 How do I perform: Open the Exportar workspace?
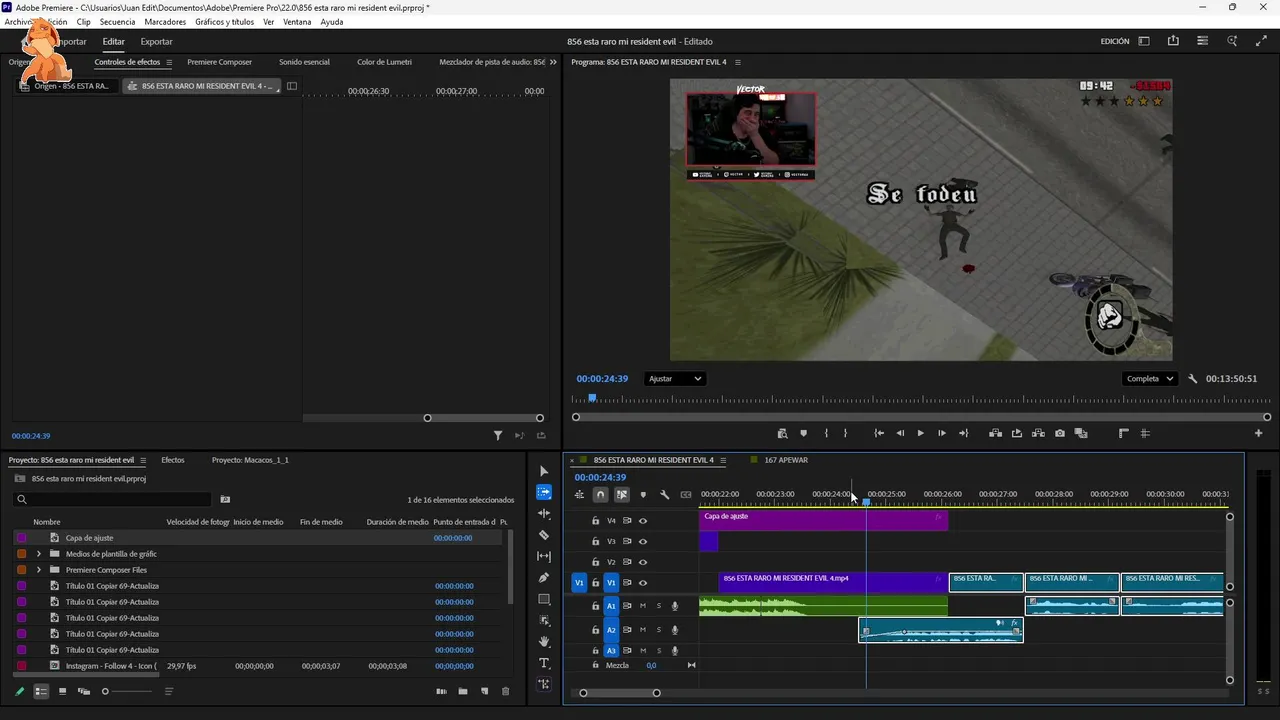[x=156, y=42]
